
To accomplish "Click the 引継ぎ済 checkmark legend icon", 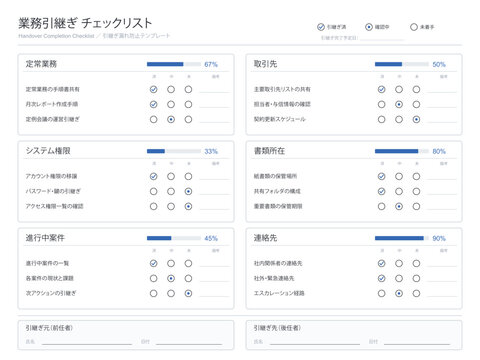I will (x=321, y=27).
